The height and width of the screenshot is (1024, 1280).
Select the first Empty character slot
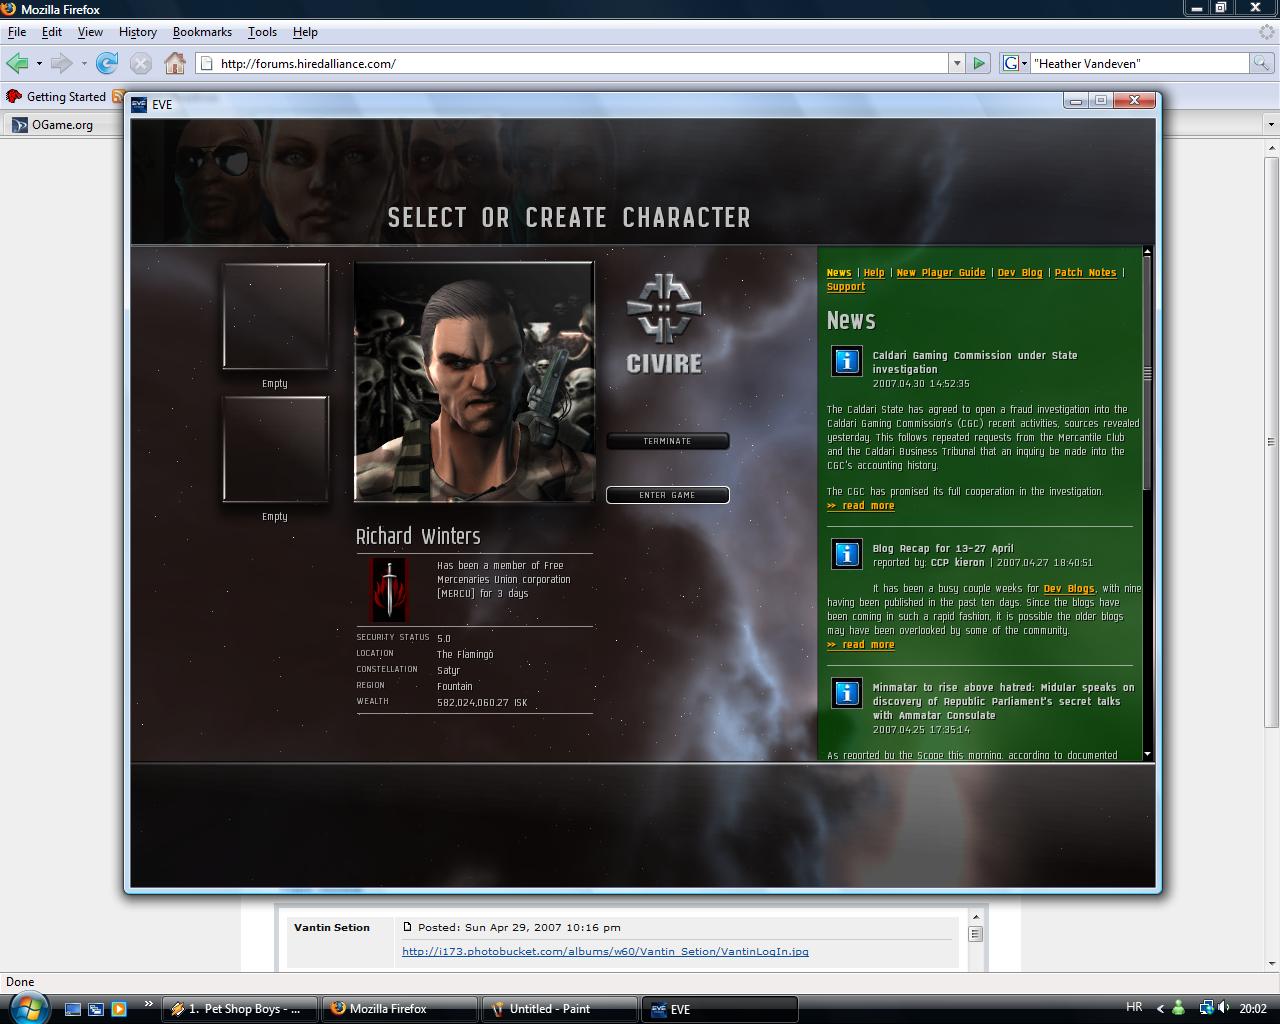pyautogui.click(x=275, y=316)
